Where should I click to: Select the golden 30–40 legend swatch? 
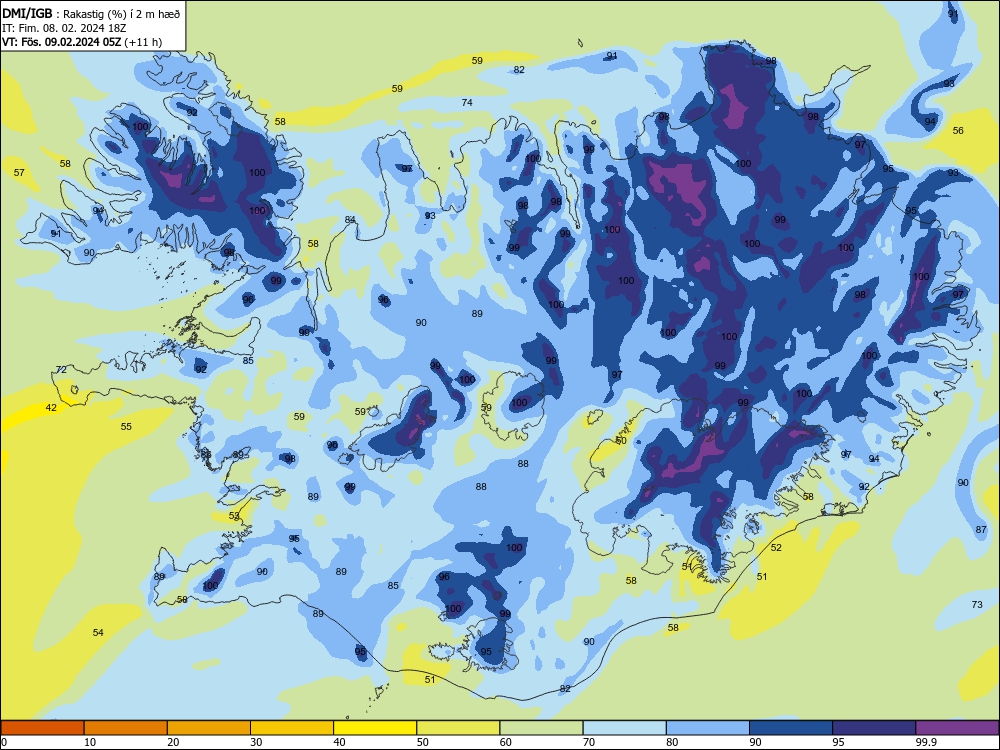pyautogui.click(x=292, y=728)
